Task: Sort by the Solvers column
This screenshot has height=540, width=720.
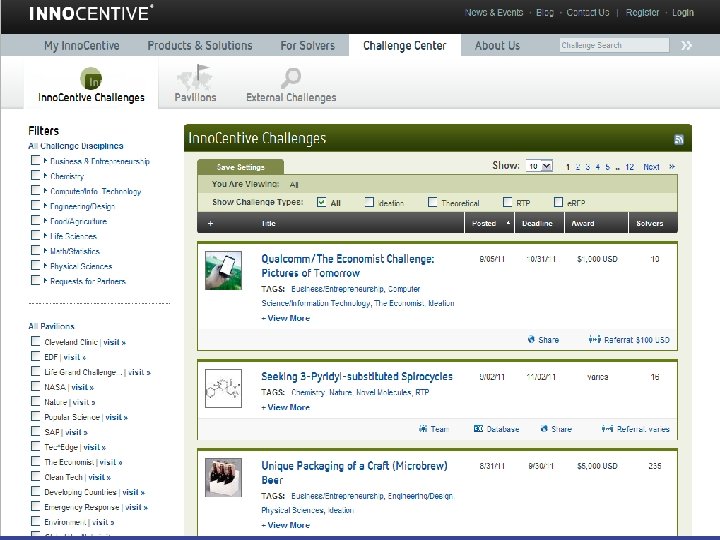Action: pyautogui.click(x=652, y=223)
